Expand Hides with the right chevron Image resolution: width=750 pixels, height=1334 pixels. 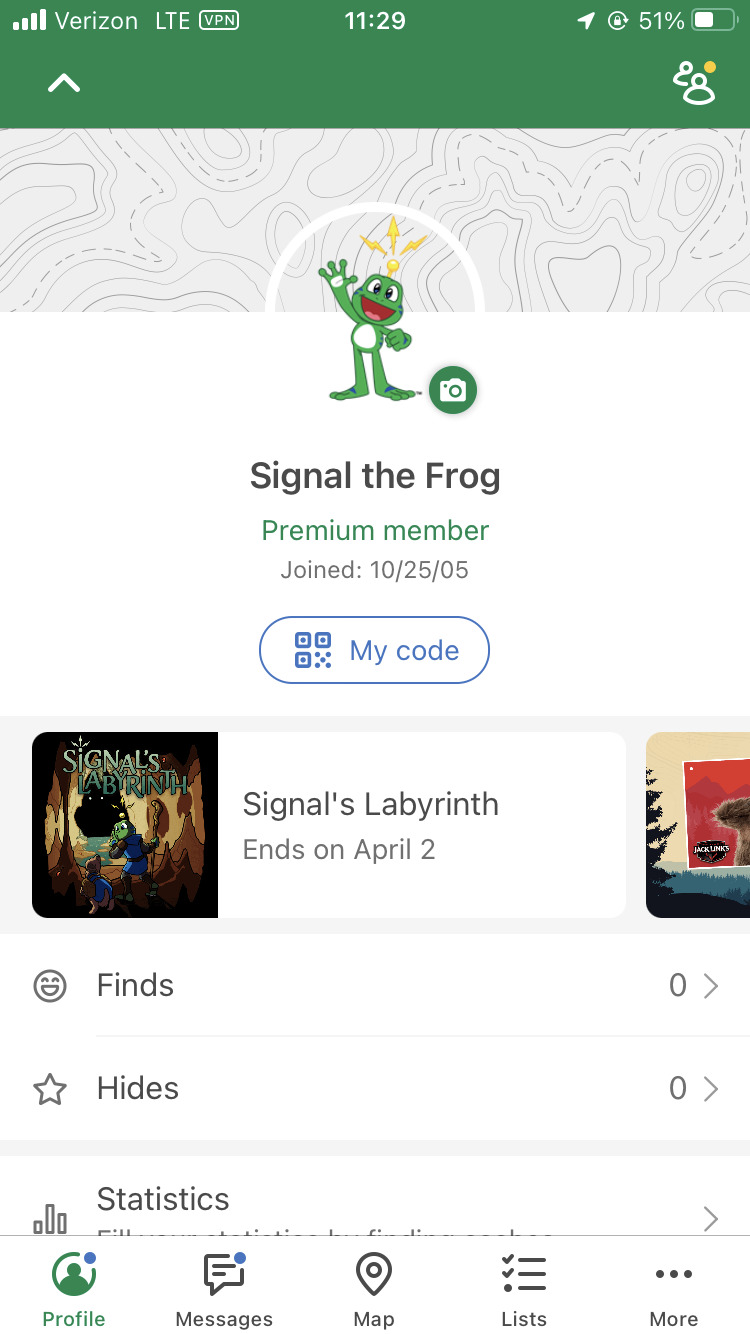click(x=711, y=1089)
